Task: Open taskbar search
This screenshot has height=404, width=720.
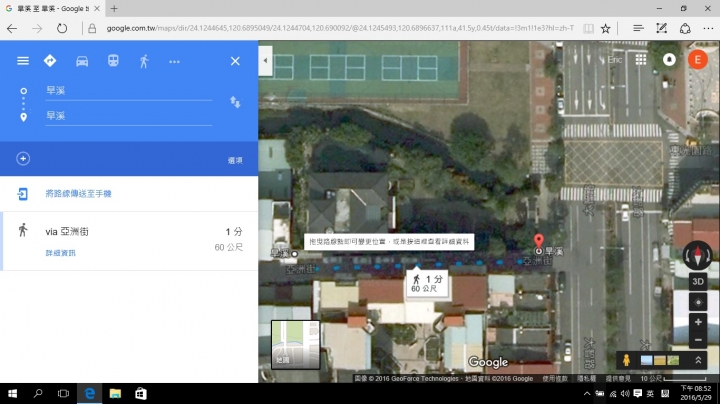Action: click(x=38, y=393)
